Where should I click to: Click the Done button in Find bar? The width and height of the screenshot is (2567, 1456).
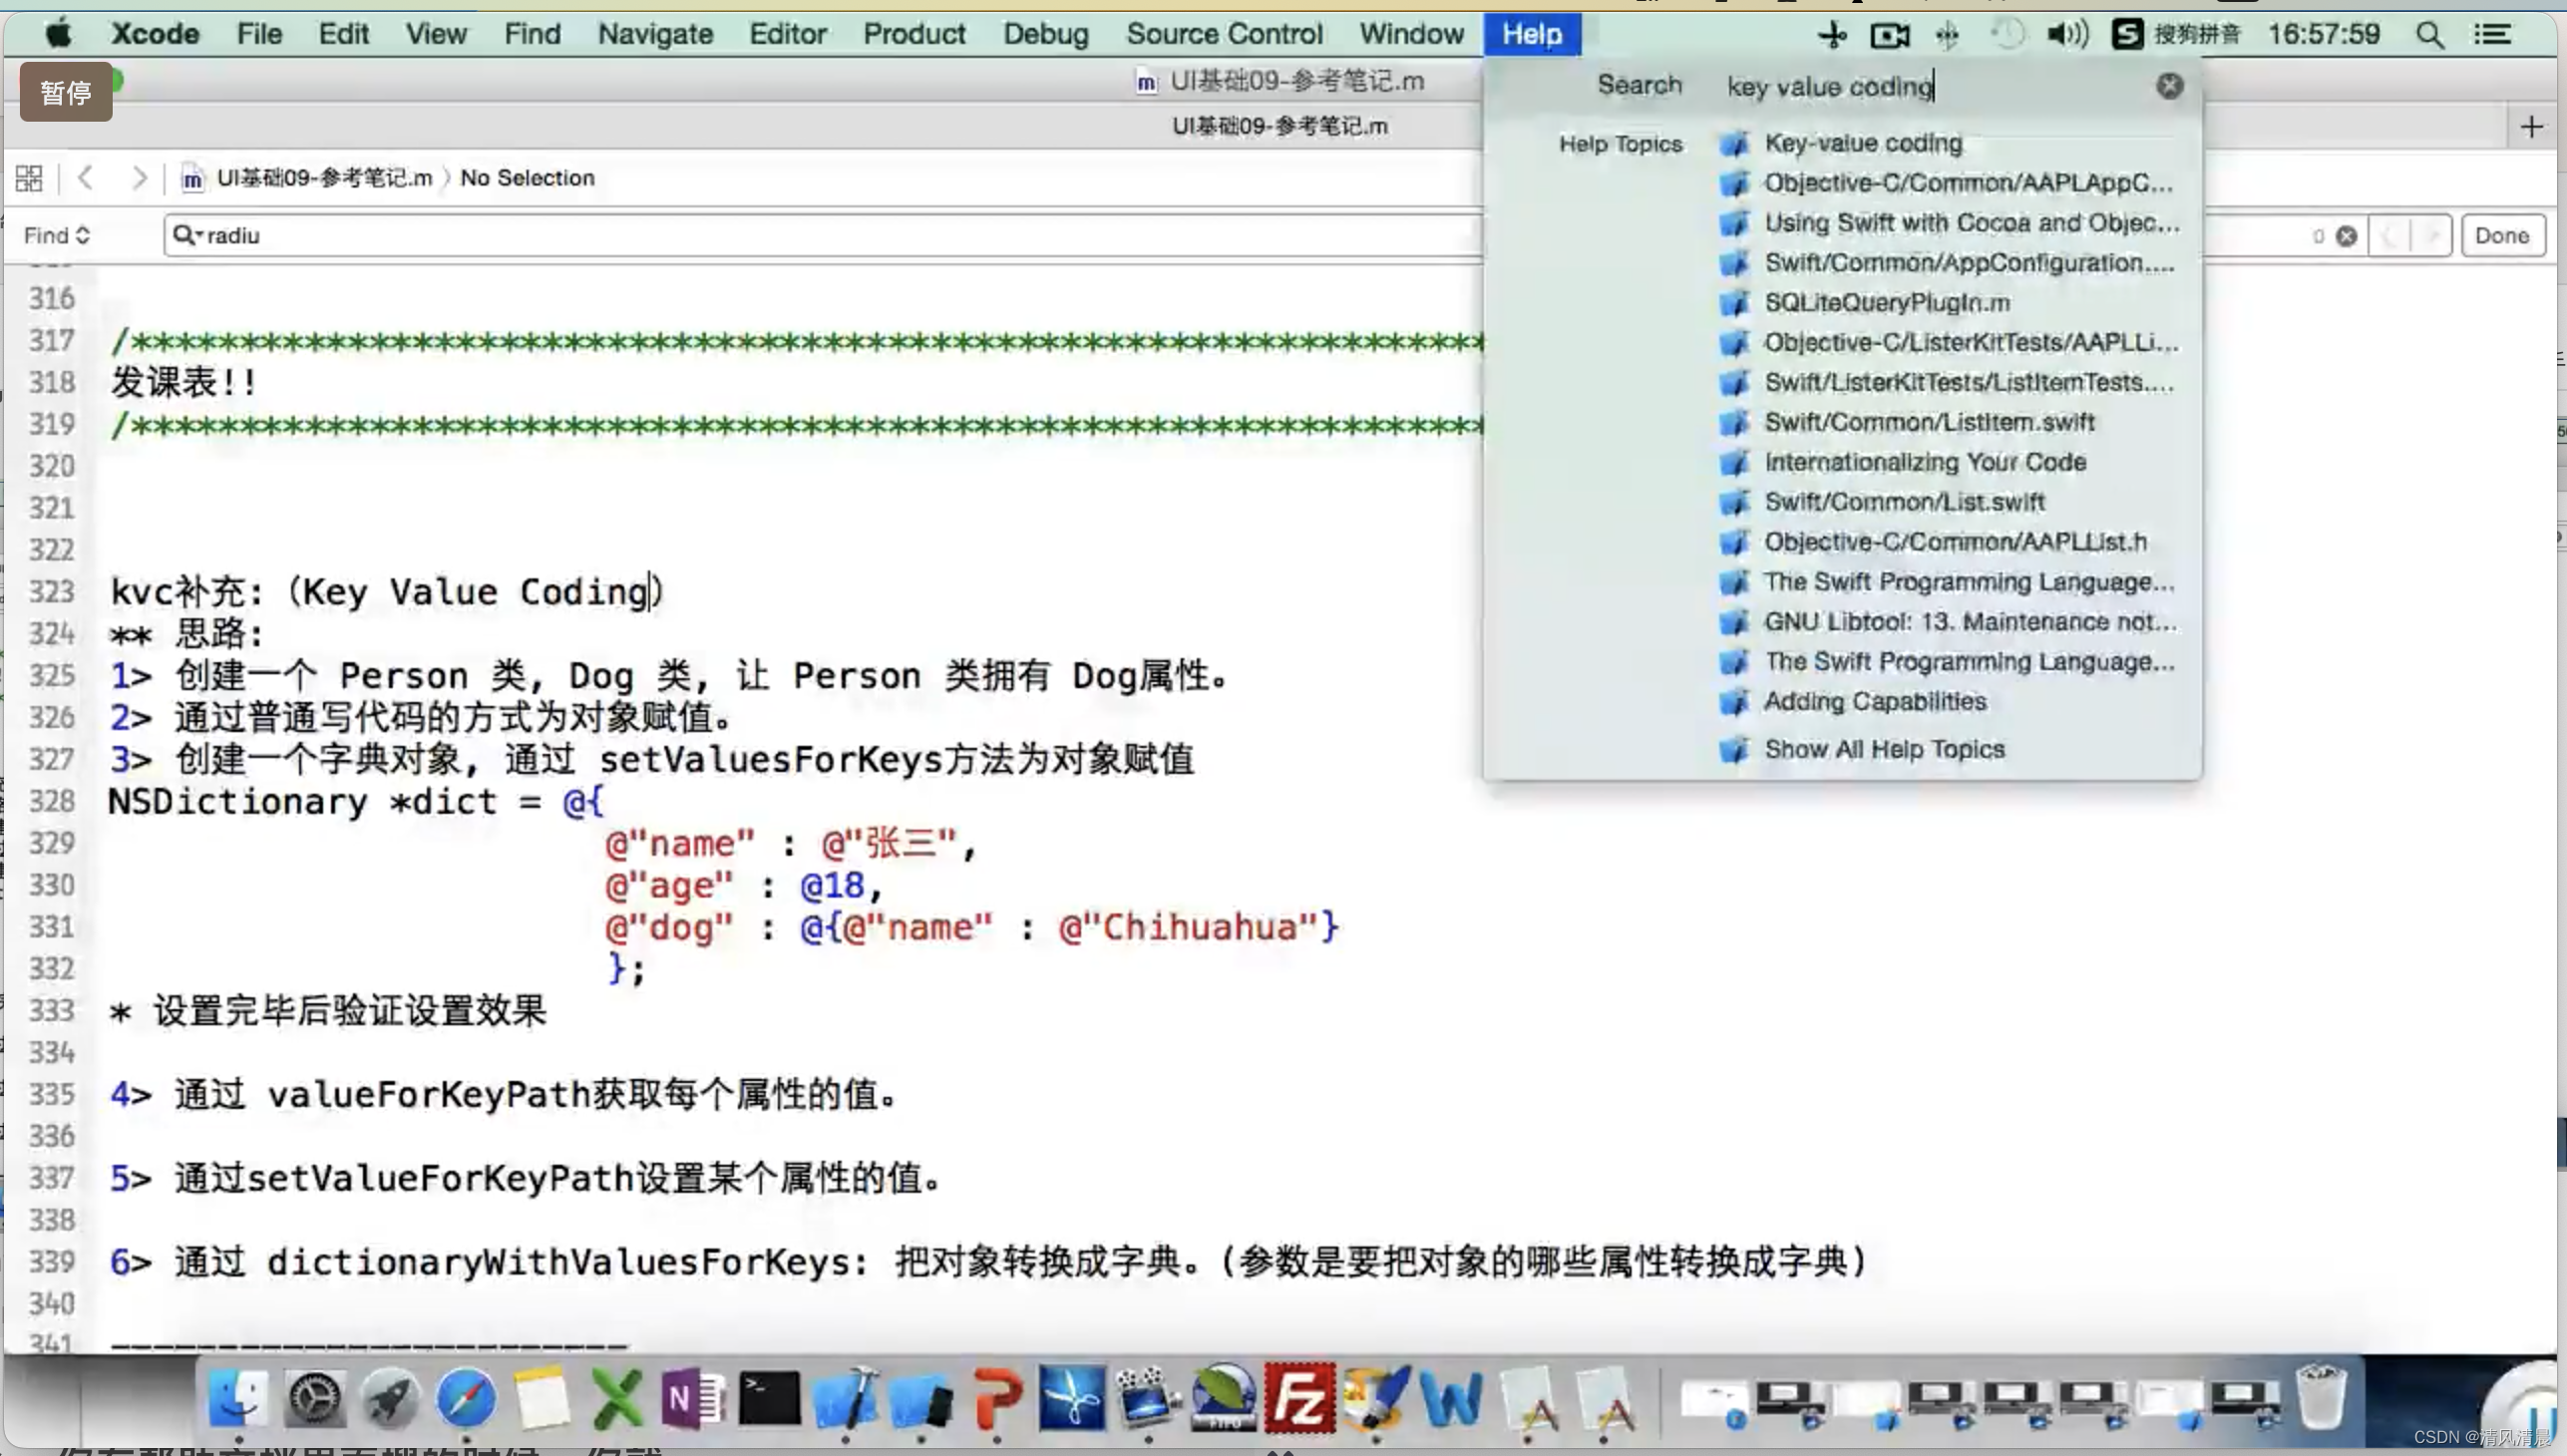pos(2502,234)
